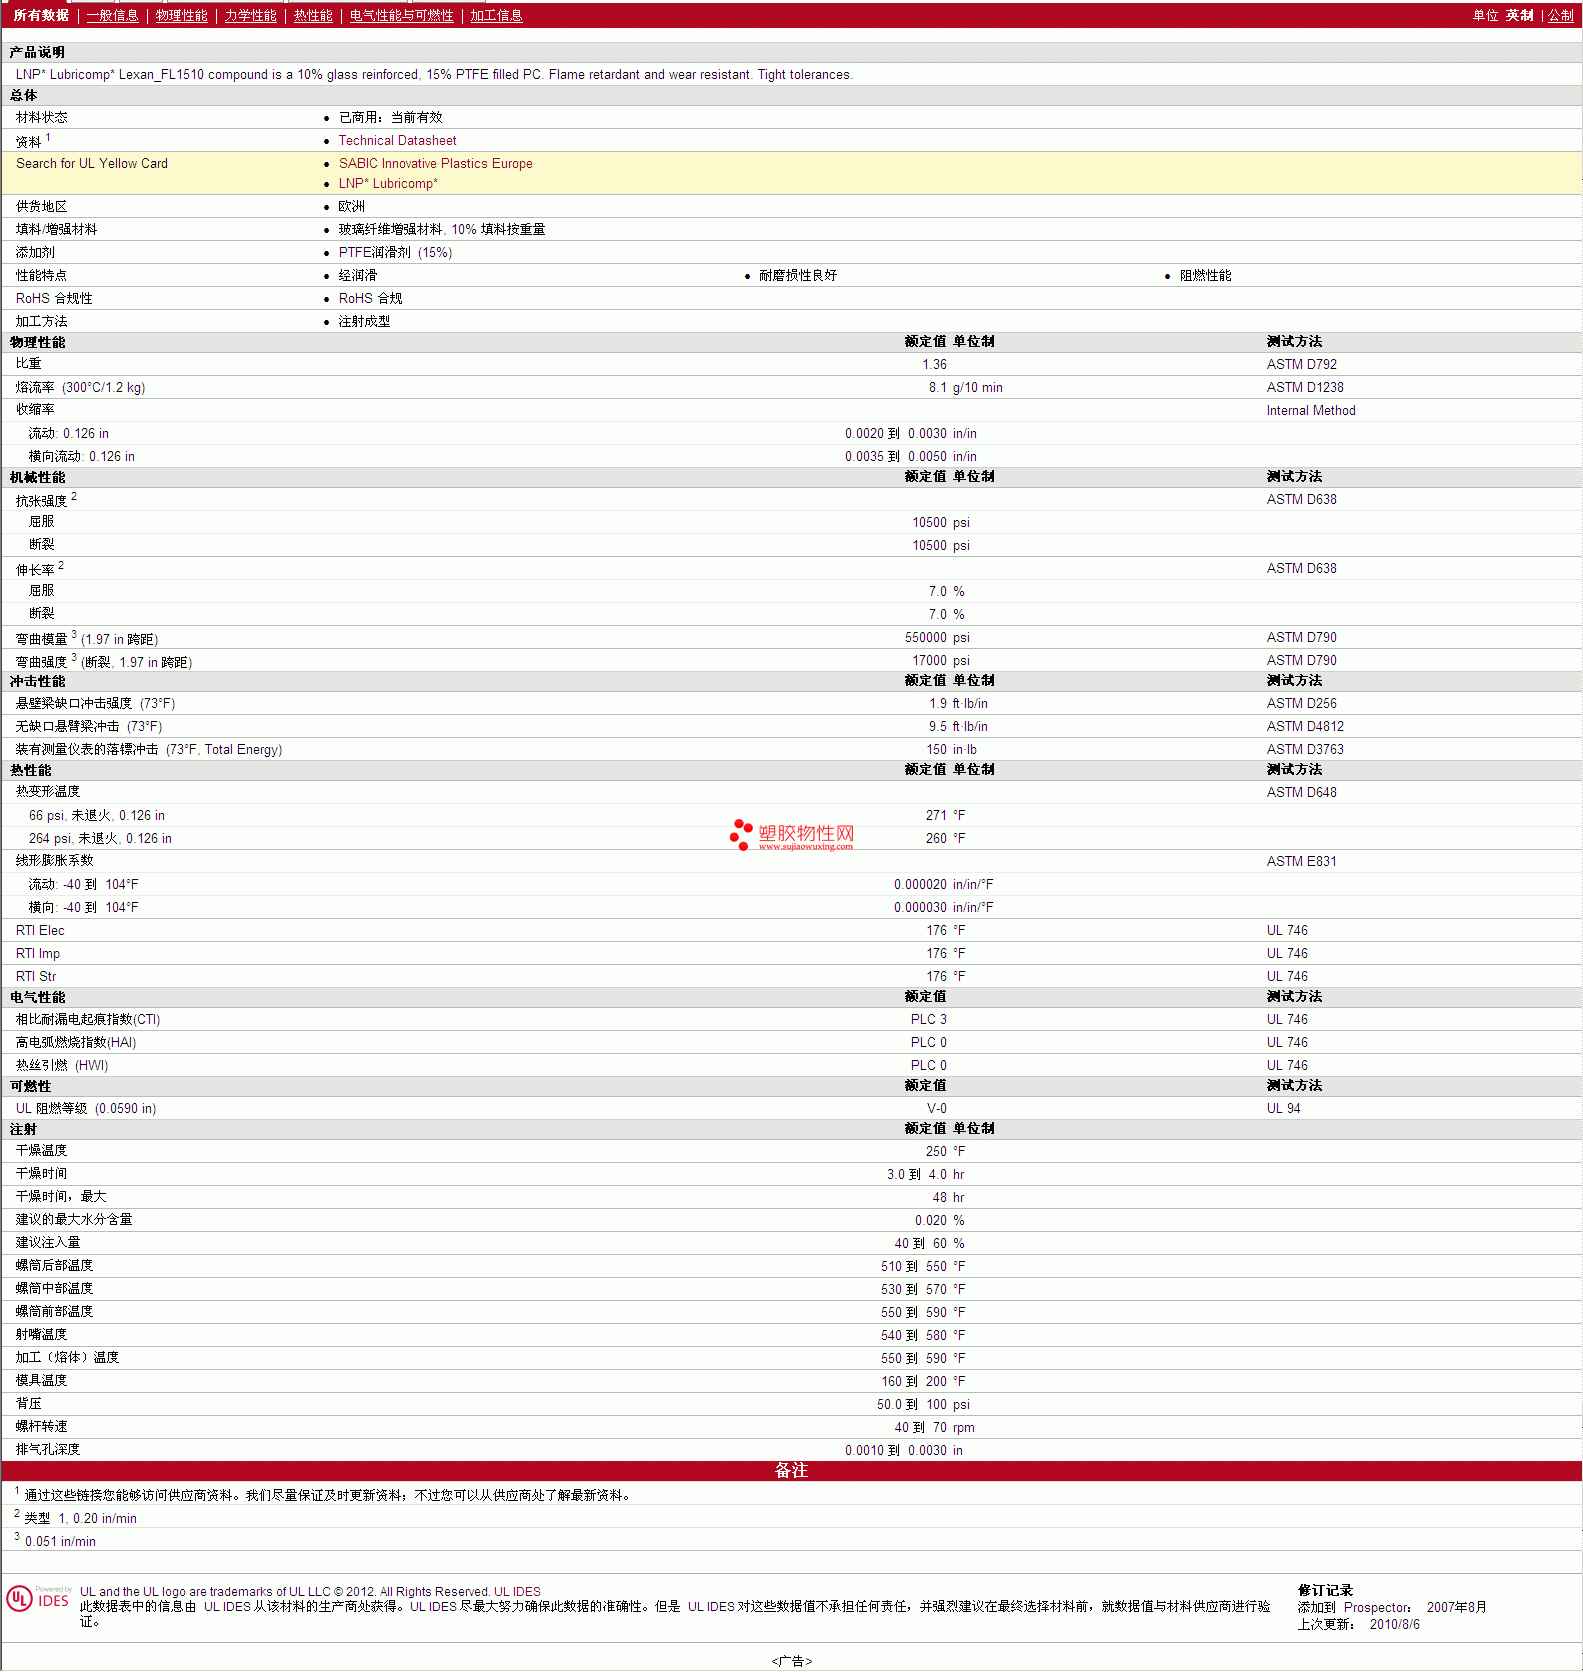Open the Technical Datasheet link
The image size is (1583, 1672).
coord(397,141)
